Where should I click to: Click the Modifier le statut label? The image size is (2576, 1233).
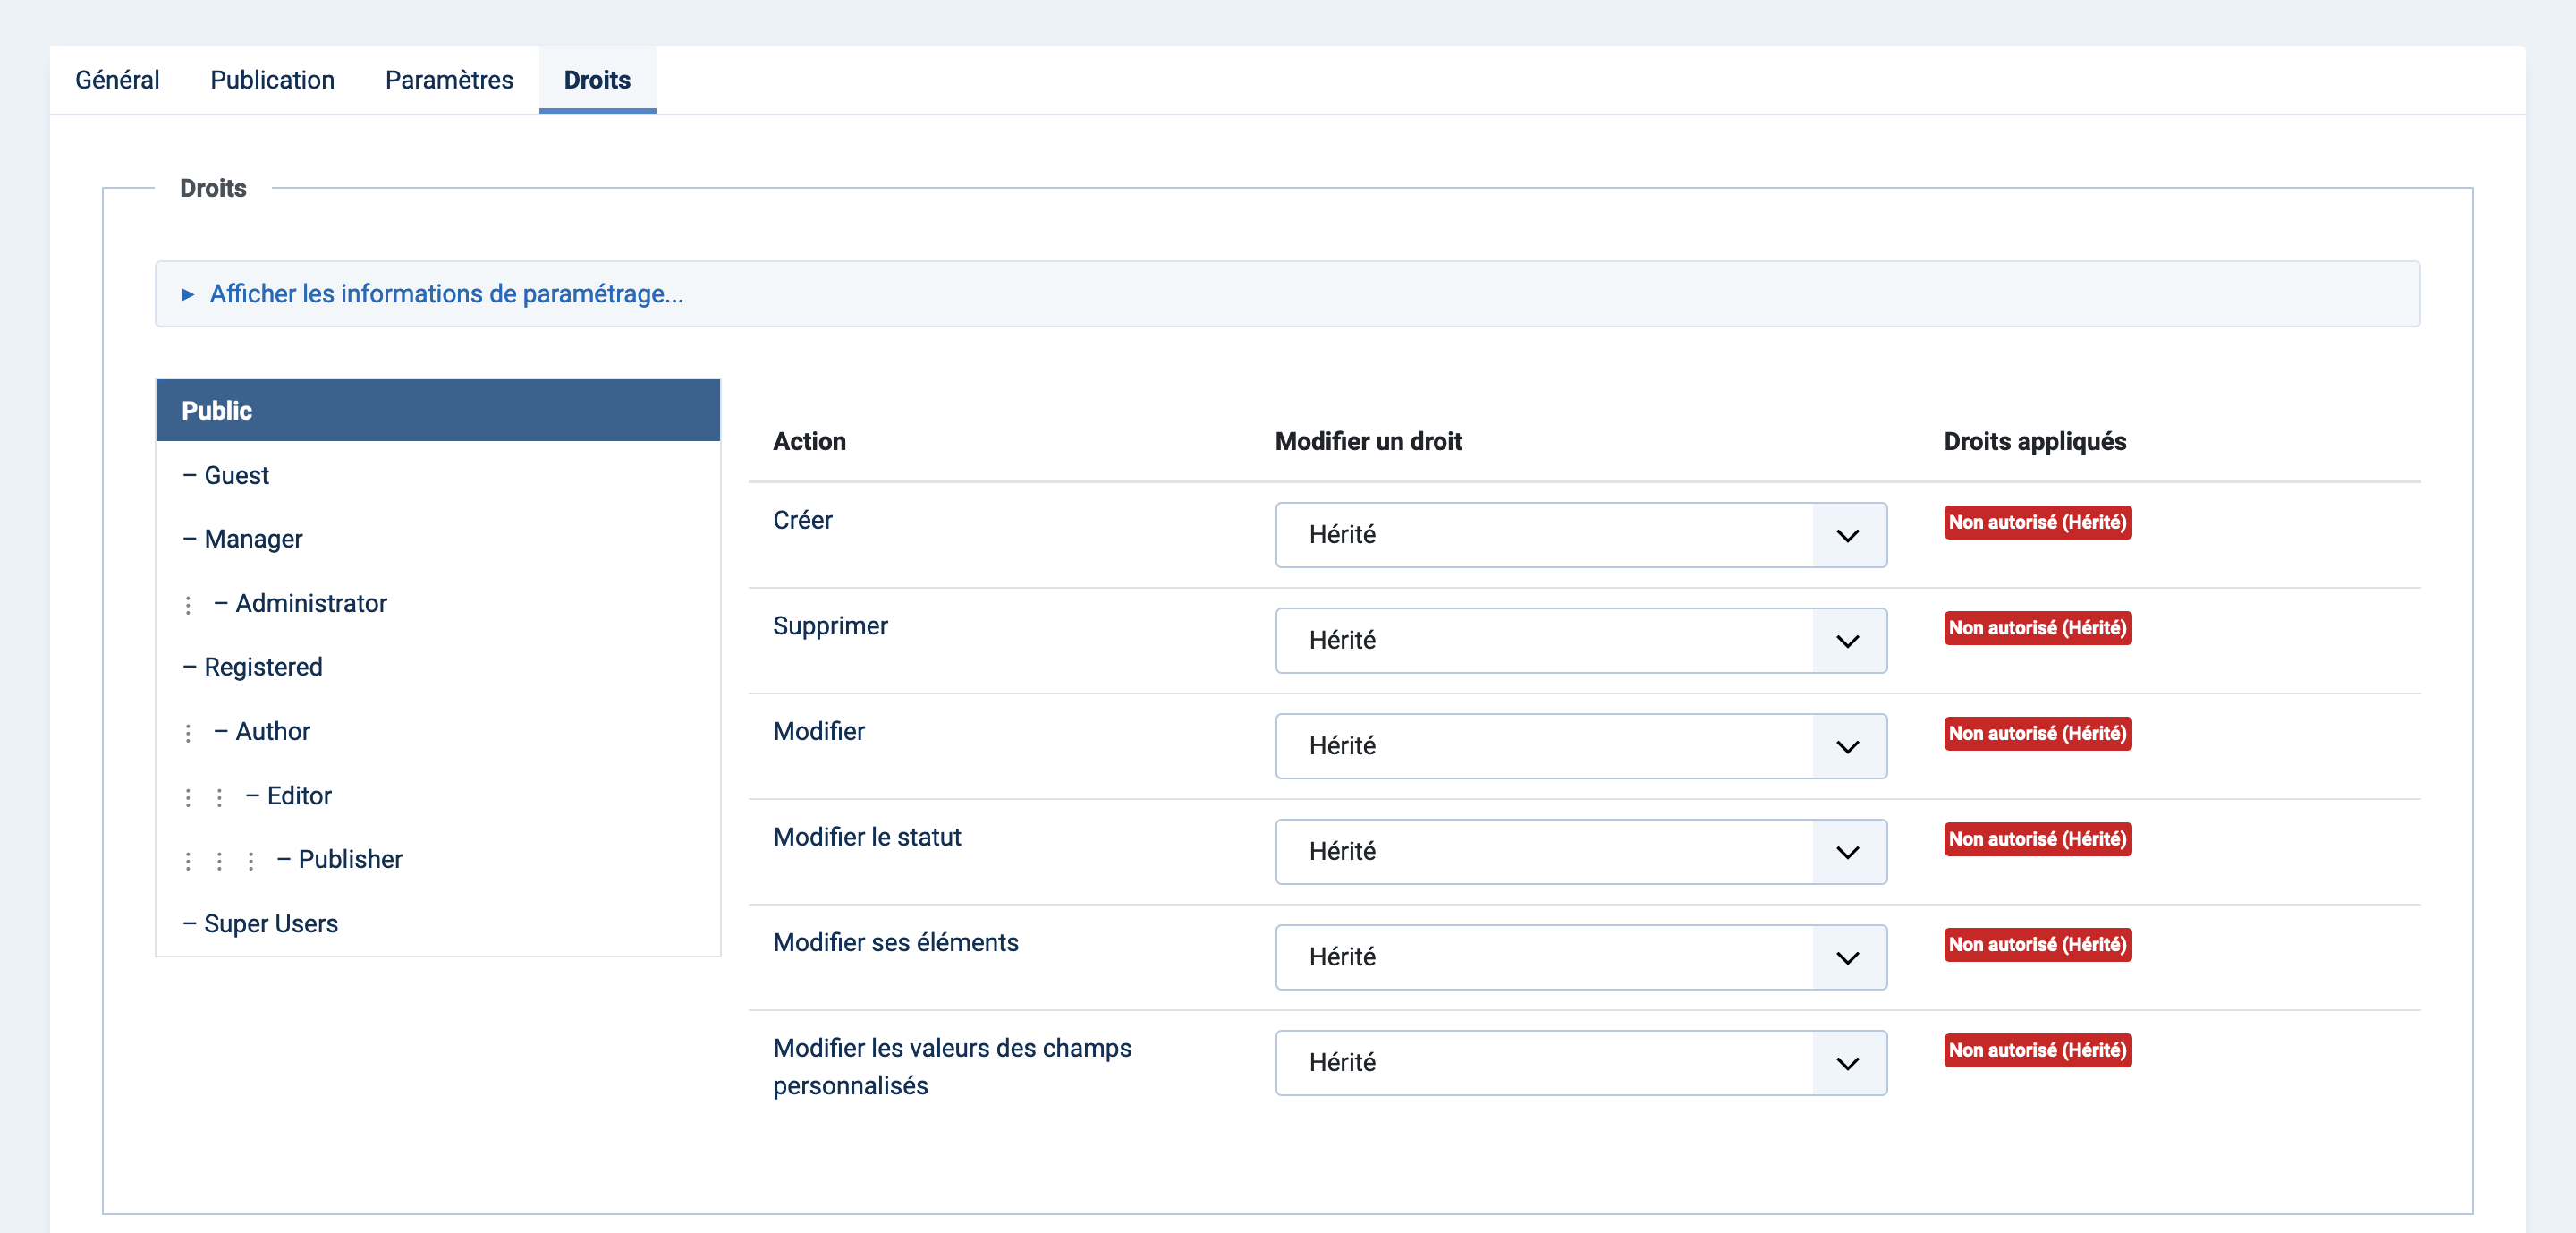click(866, 837)
